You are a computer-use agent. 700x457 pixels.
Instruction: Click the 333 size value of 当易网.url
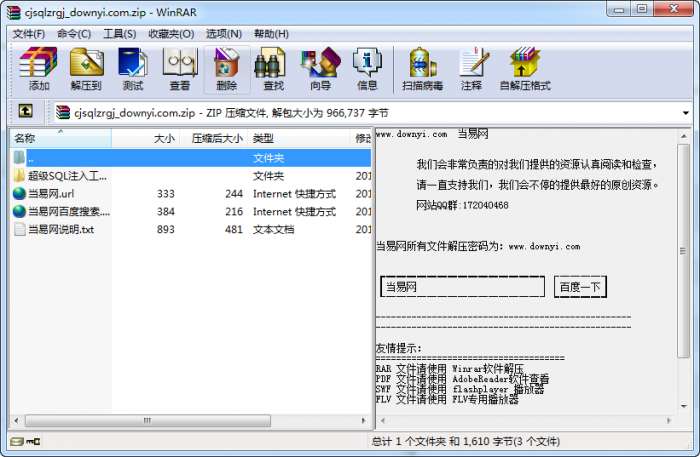click(166, 194)
